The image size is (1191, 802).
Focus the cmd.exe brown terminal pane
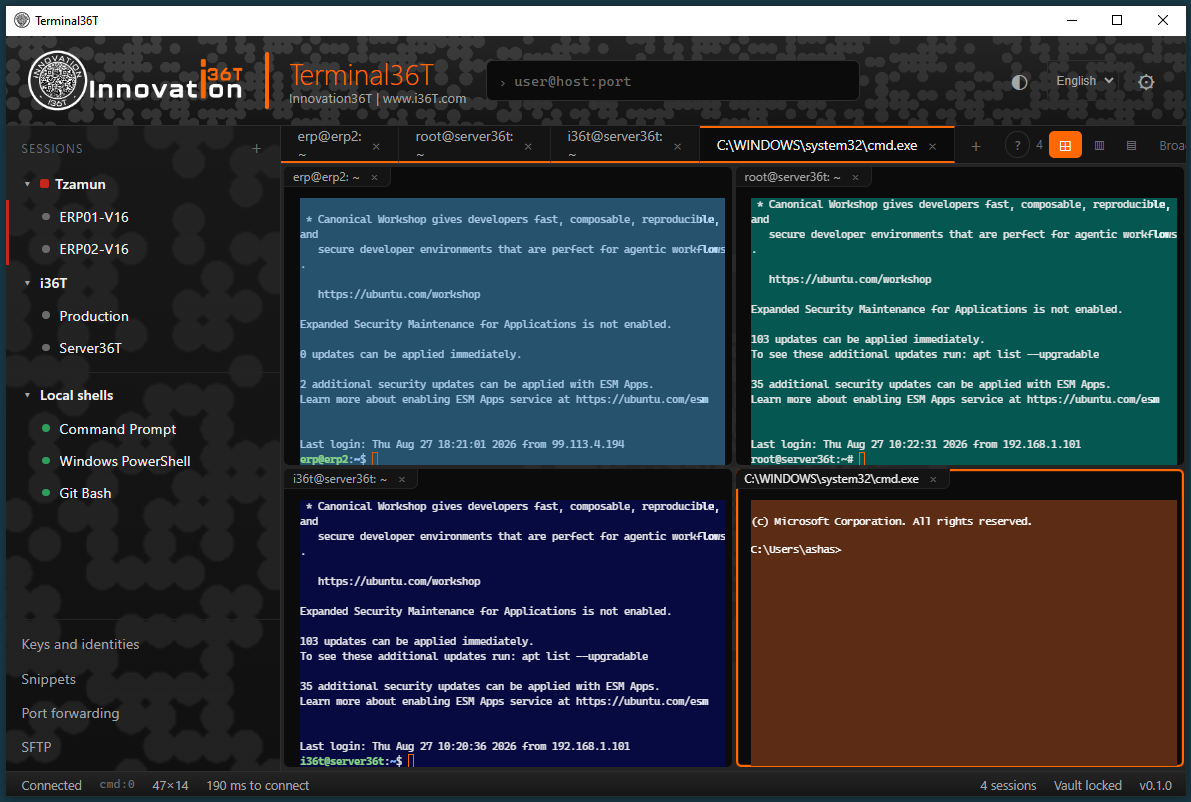tap(963, 632)
